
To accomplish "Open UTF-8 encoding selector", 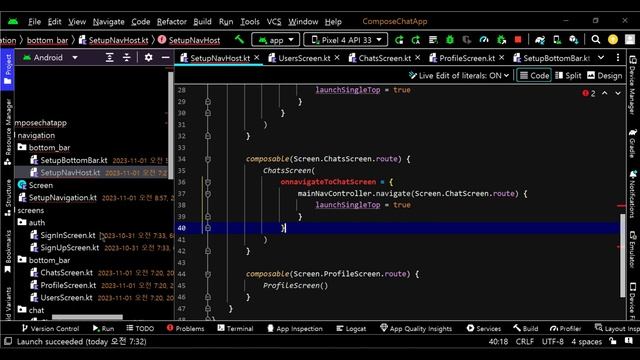I will point(553,342).
